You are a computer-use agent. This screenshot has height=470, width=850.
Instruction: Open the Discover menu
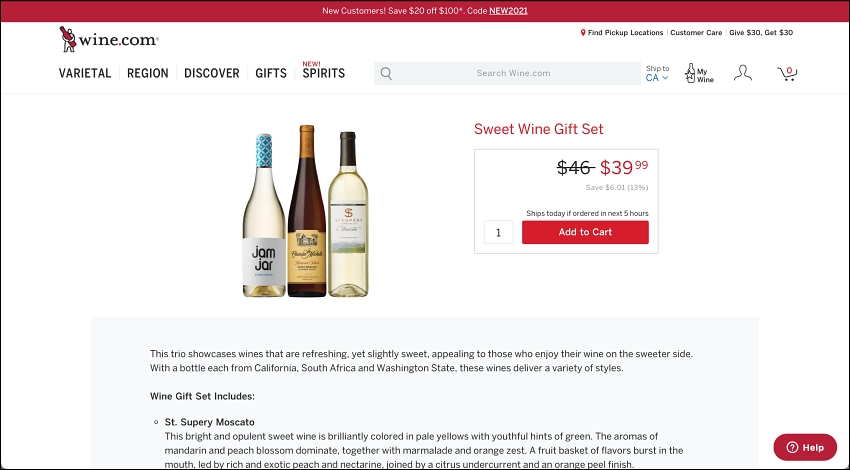[211, 73]
